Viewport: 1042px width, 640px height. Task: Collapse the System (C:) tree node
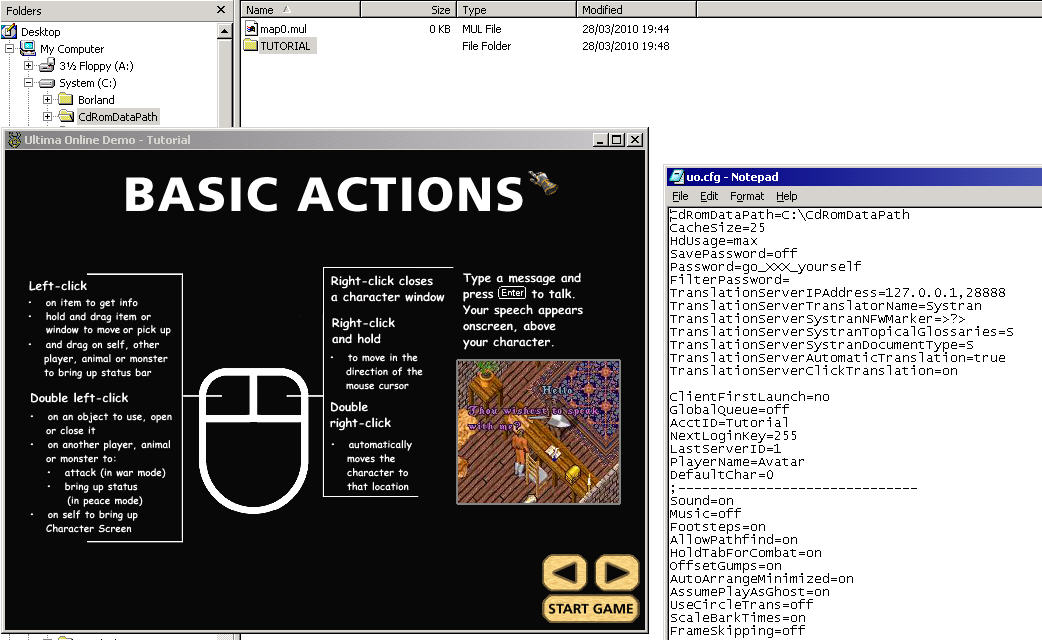point(28,83)
